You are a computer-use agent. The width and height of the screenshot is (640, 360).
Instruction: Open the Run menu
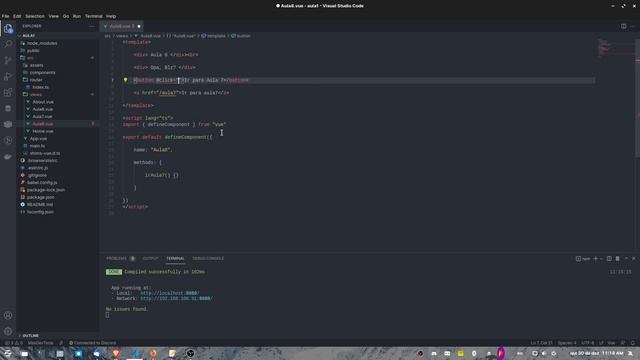(77, 16)
